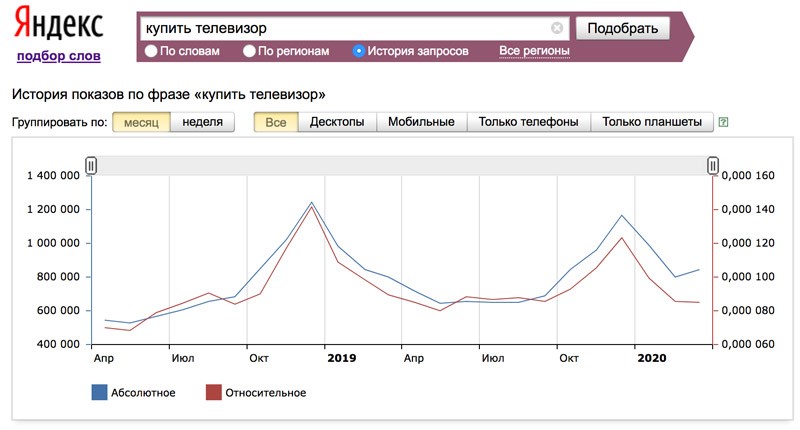Clear the search field with the X icon

click(x=557, y=28)
